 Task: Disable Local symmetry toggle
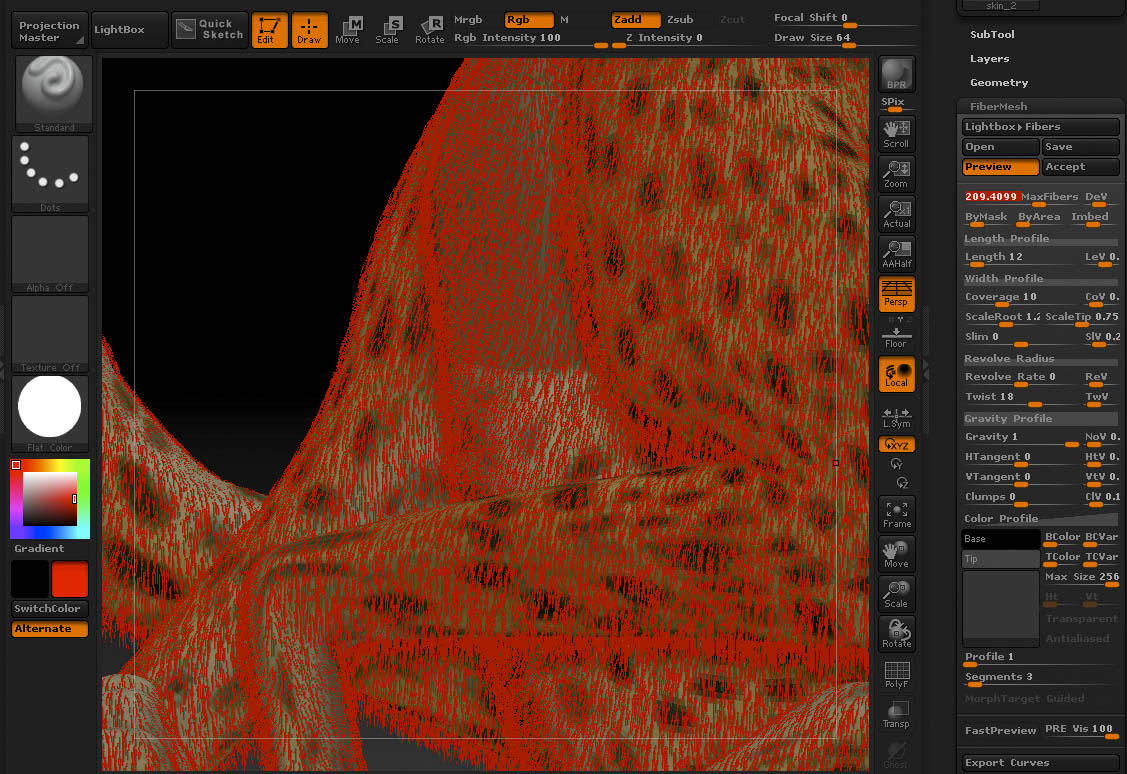[896, 374]
